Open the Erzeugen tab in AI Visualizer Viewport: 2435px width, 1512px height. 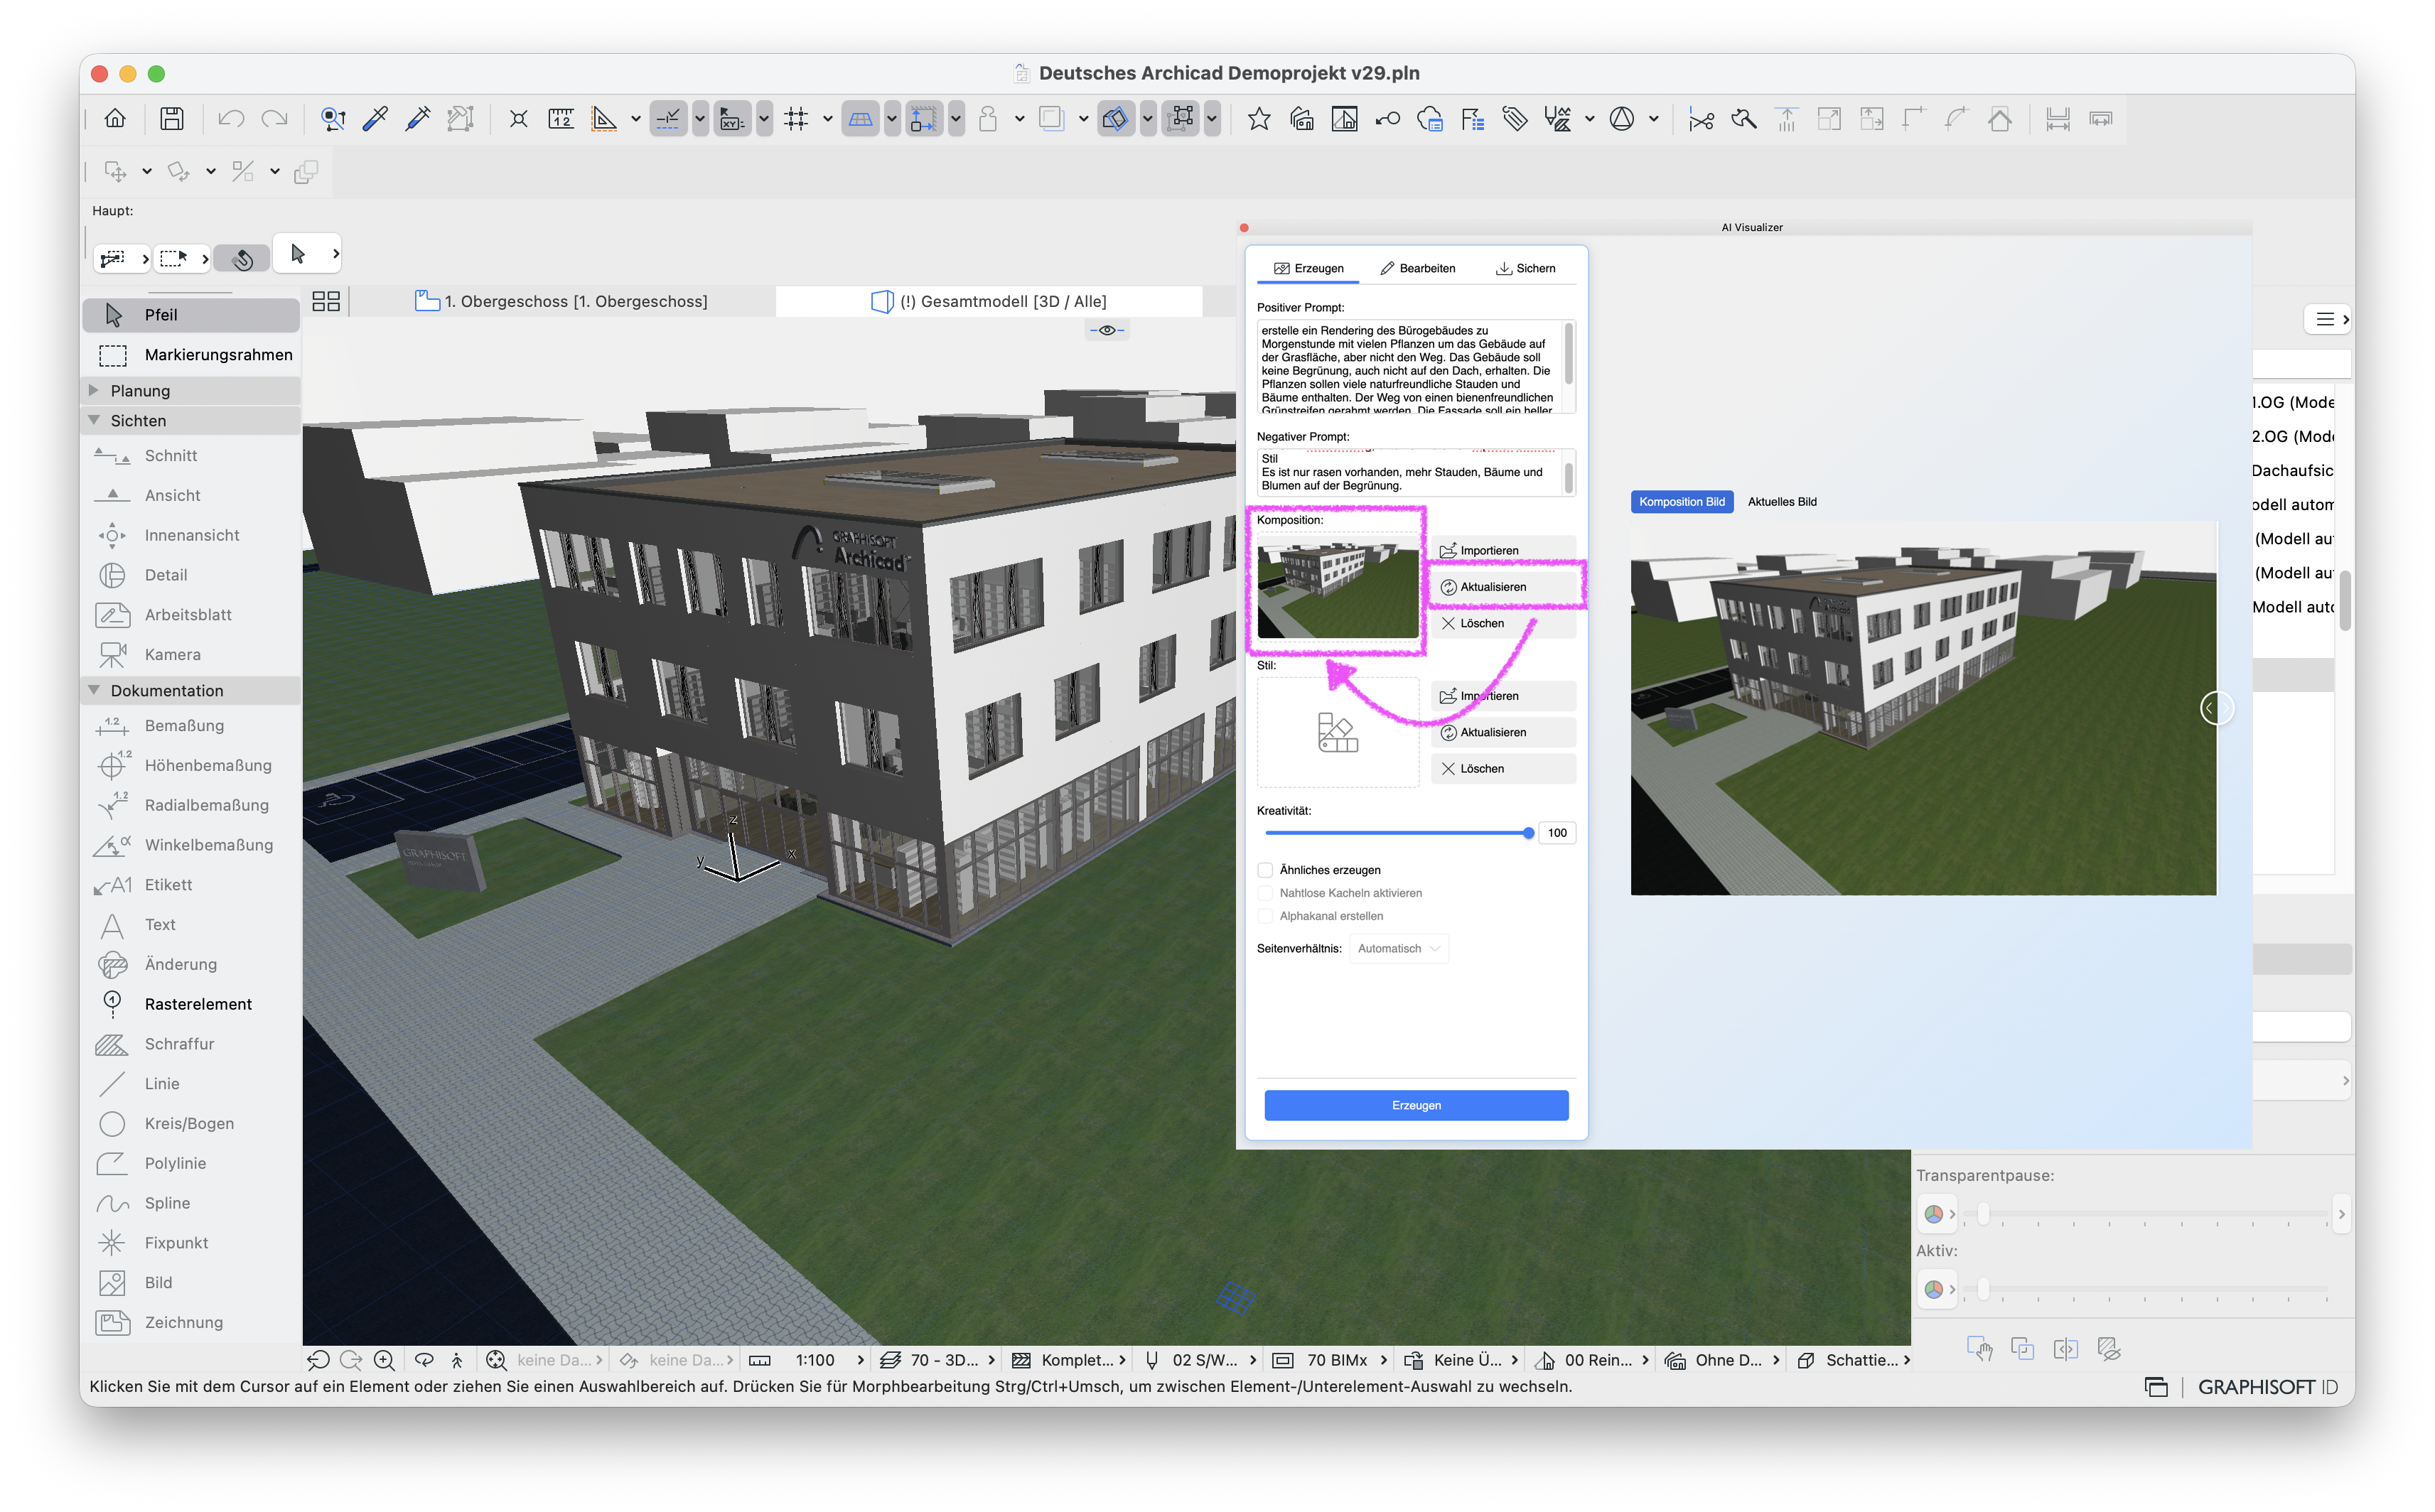click(1309, 268)
